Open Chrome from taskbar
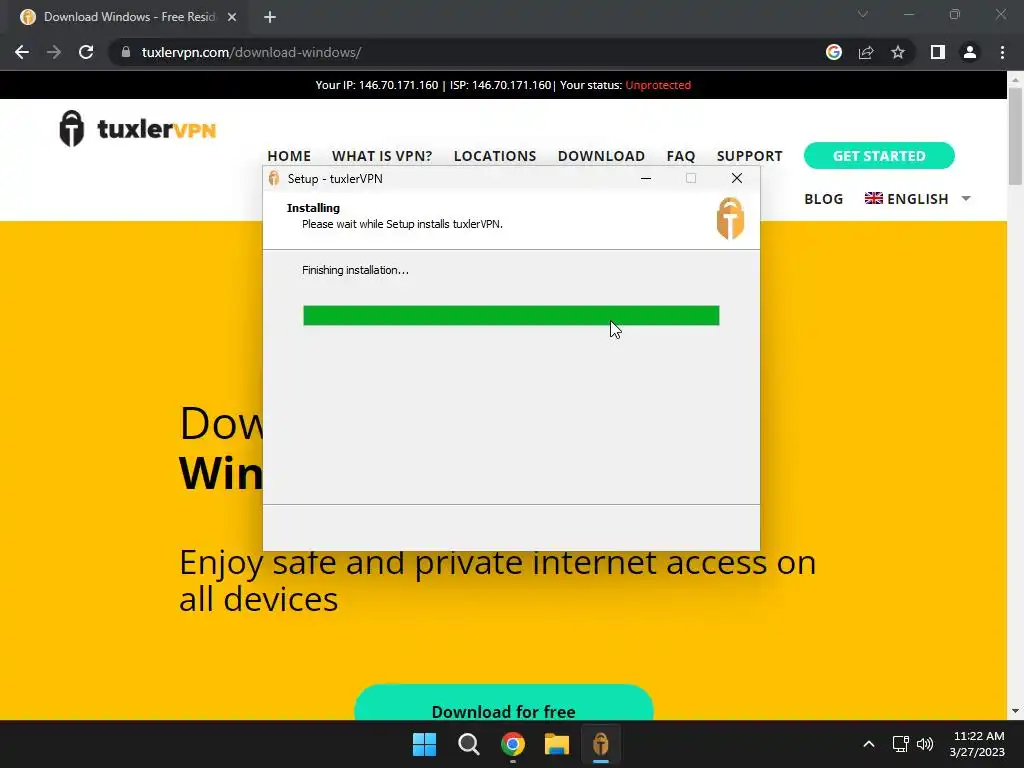The height and width of the screenshot is (768, 1024). coord(513,744)
